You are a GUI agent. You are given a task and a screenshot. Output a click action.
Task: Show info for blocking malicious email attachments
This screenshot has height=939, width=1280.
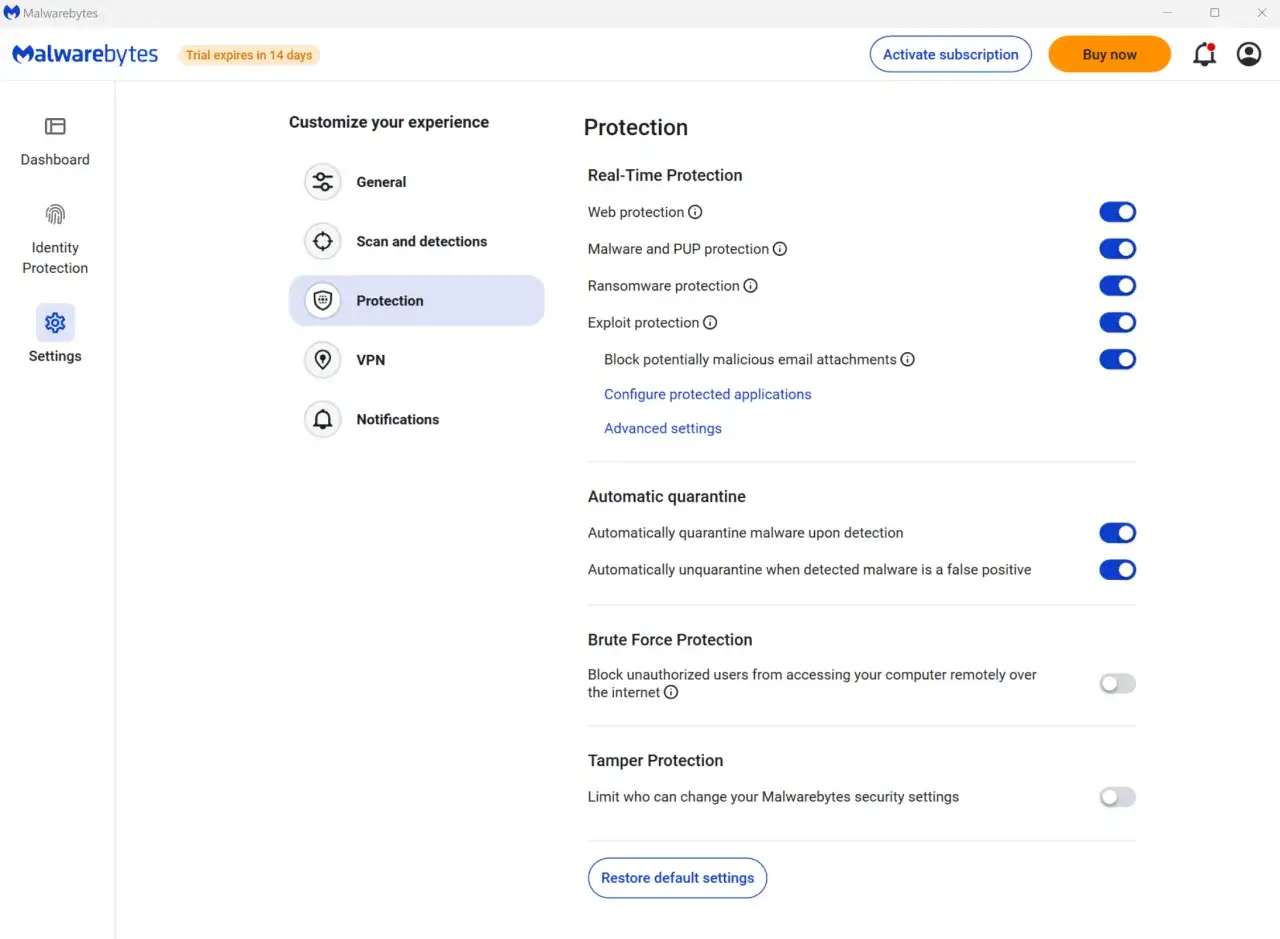908,359
